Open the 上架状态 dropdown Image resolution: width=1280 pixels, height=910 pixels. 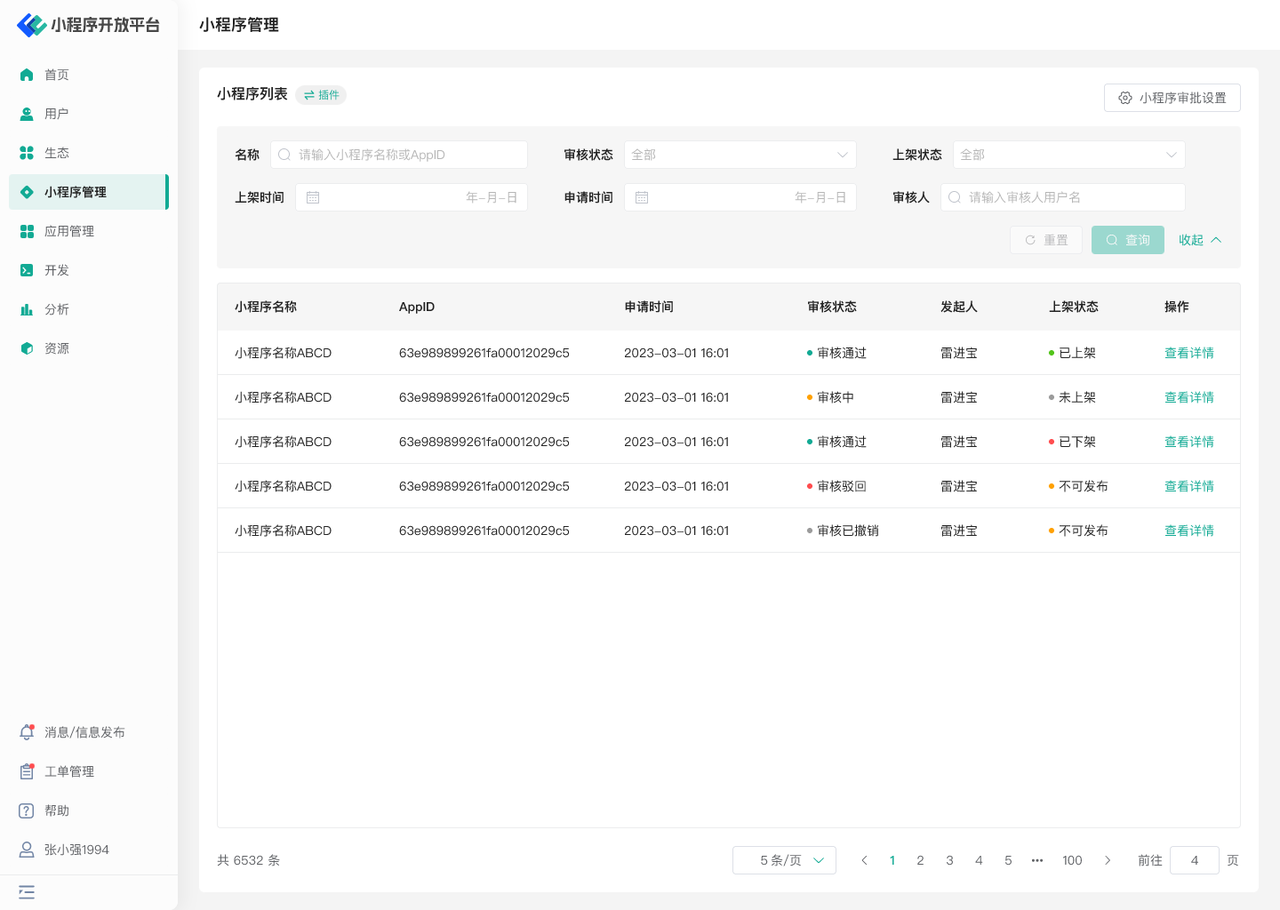pyautogui.click(x=1068, y=155)
